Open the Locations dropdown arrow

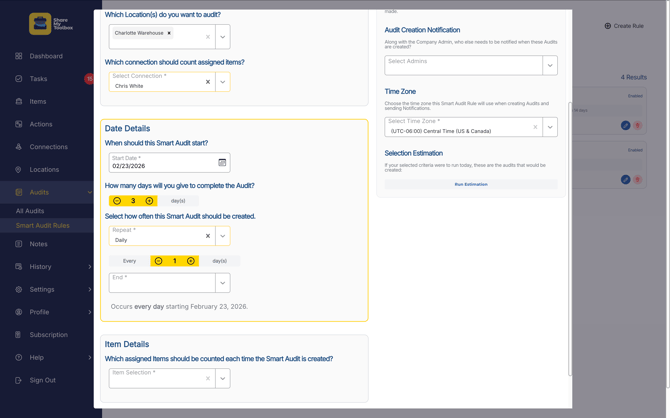(223, 37)
